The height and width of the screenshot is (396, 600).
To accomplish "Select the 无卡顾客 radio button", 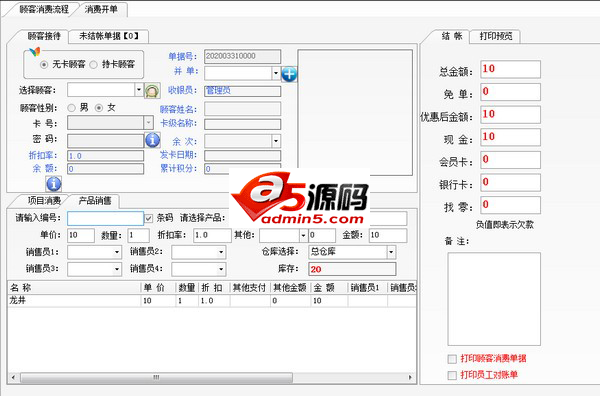I will coord(44,65).
